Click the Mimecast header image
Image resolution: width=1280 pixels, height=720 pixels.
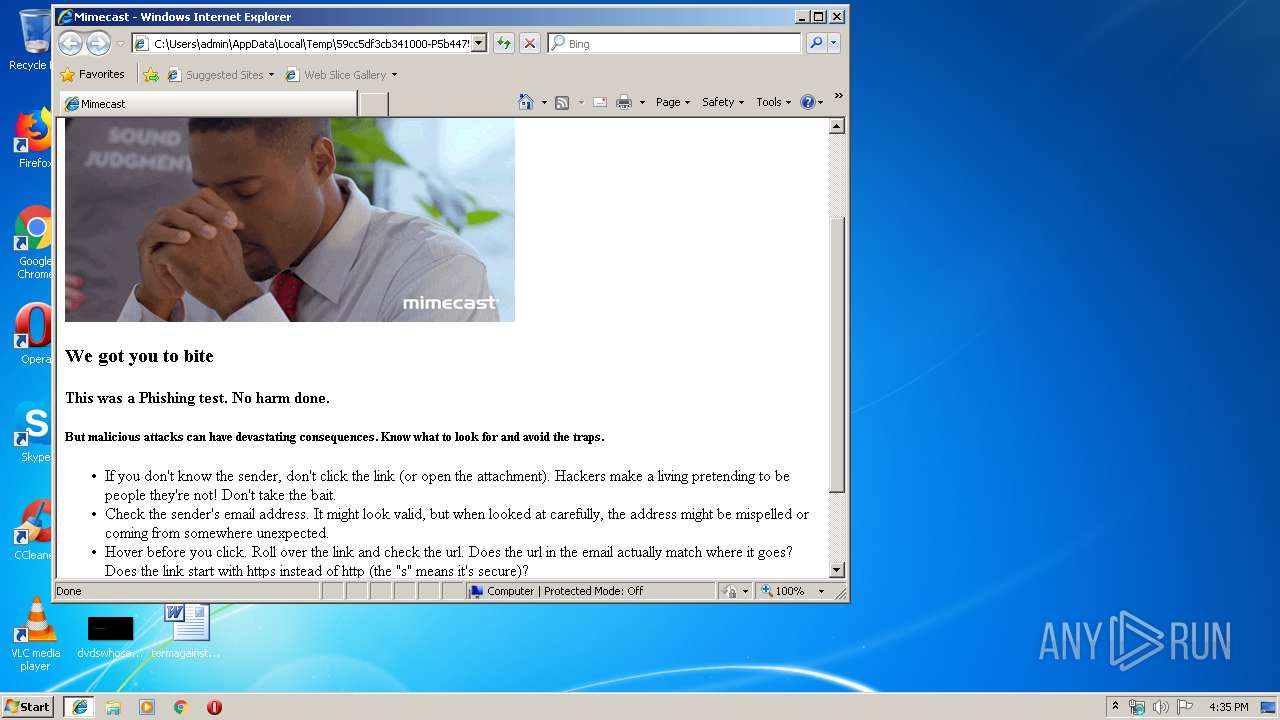[x=290, y=220]
